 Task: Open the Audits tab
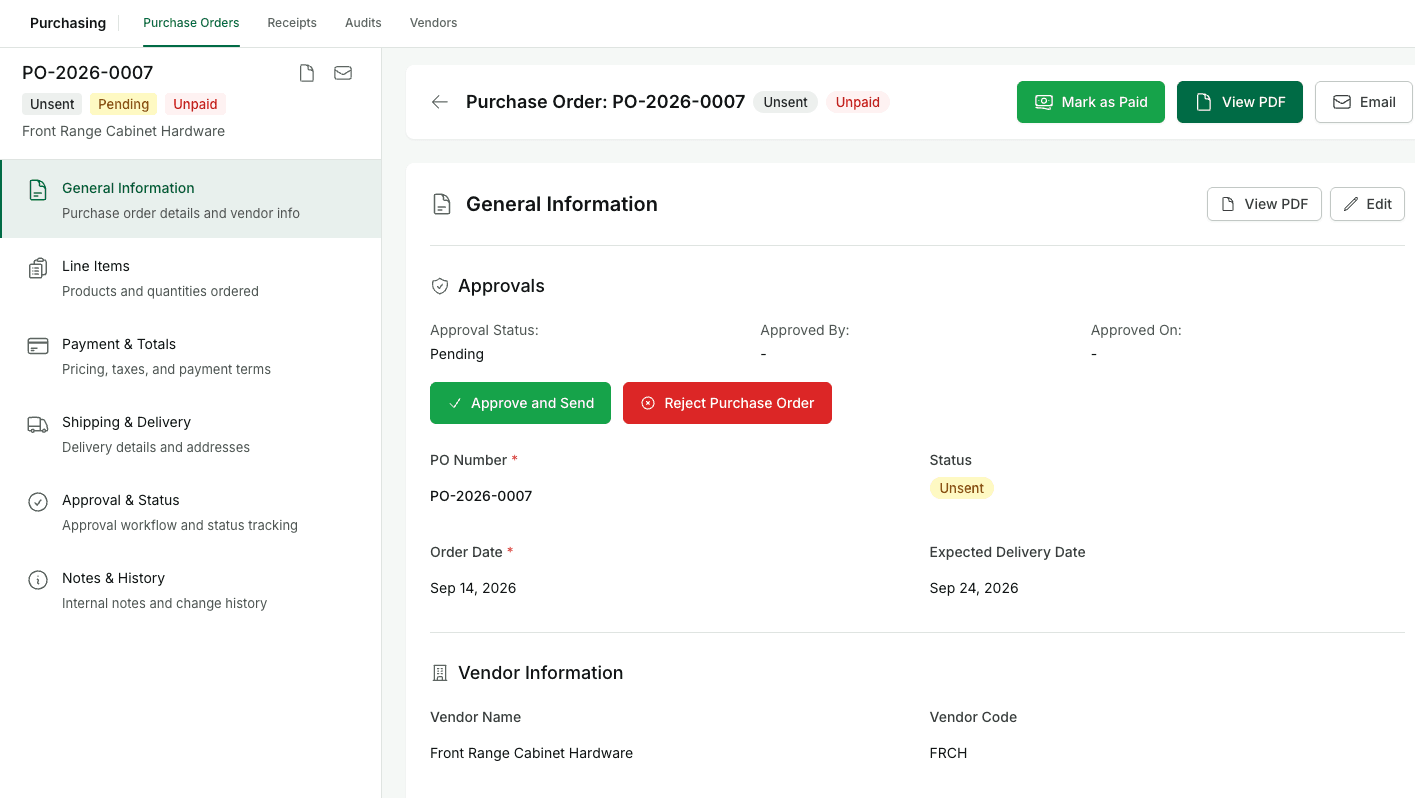363,22
